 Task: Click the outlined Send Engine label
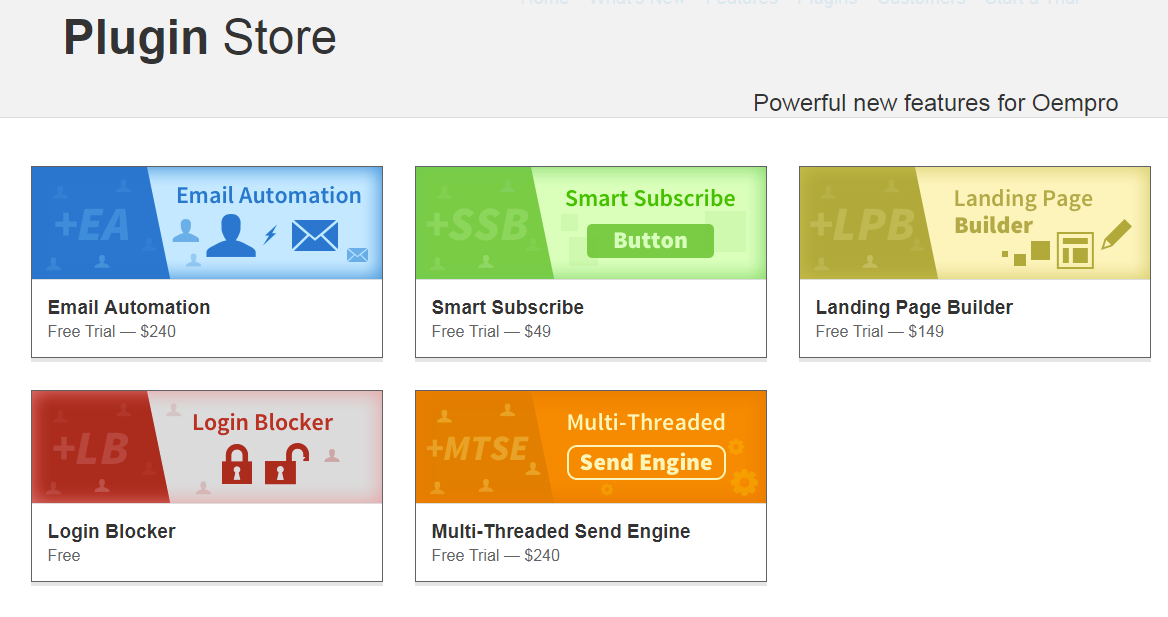point(646,462)
